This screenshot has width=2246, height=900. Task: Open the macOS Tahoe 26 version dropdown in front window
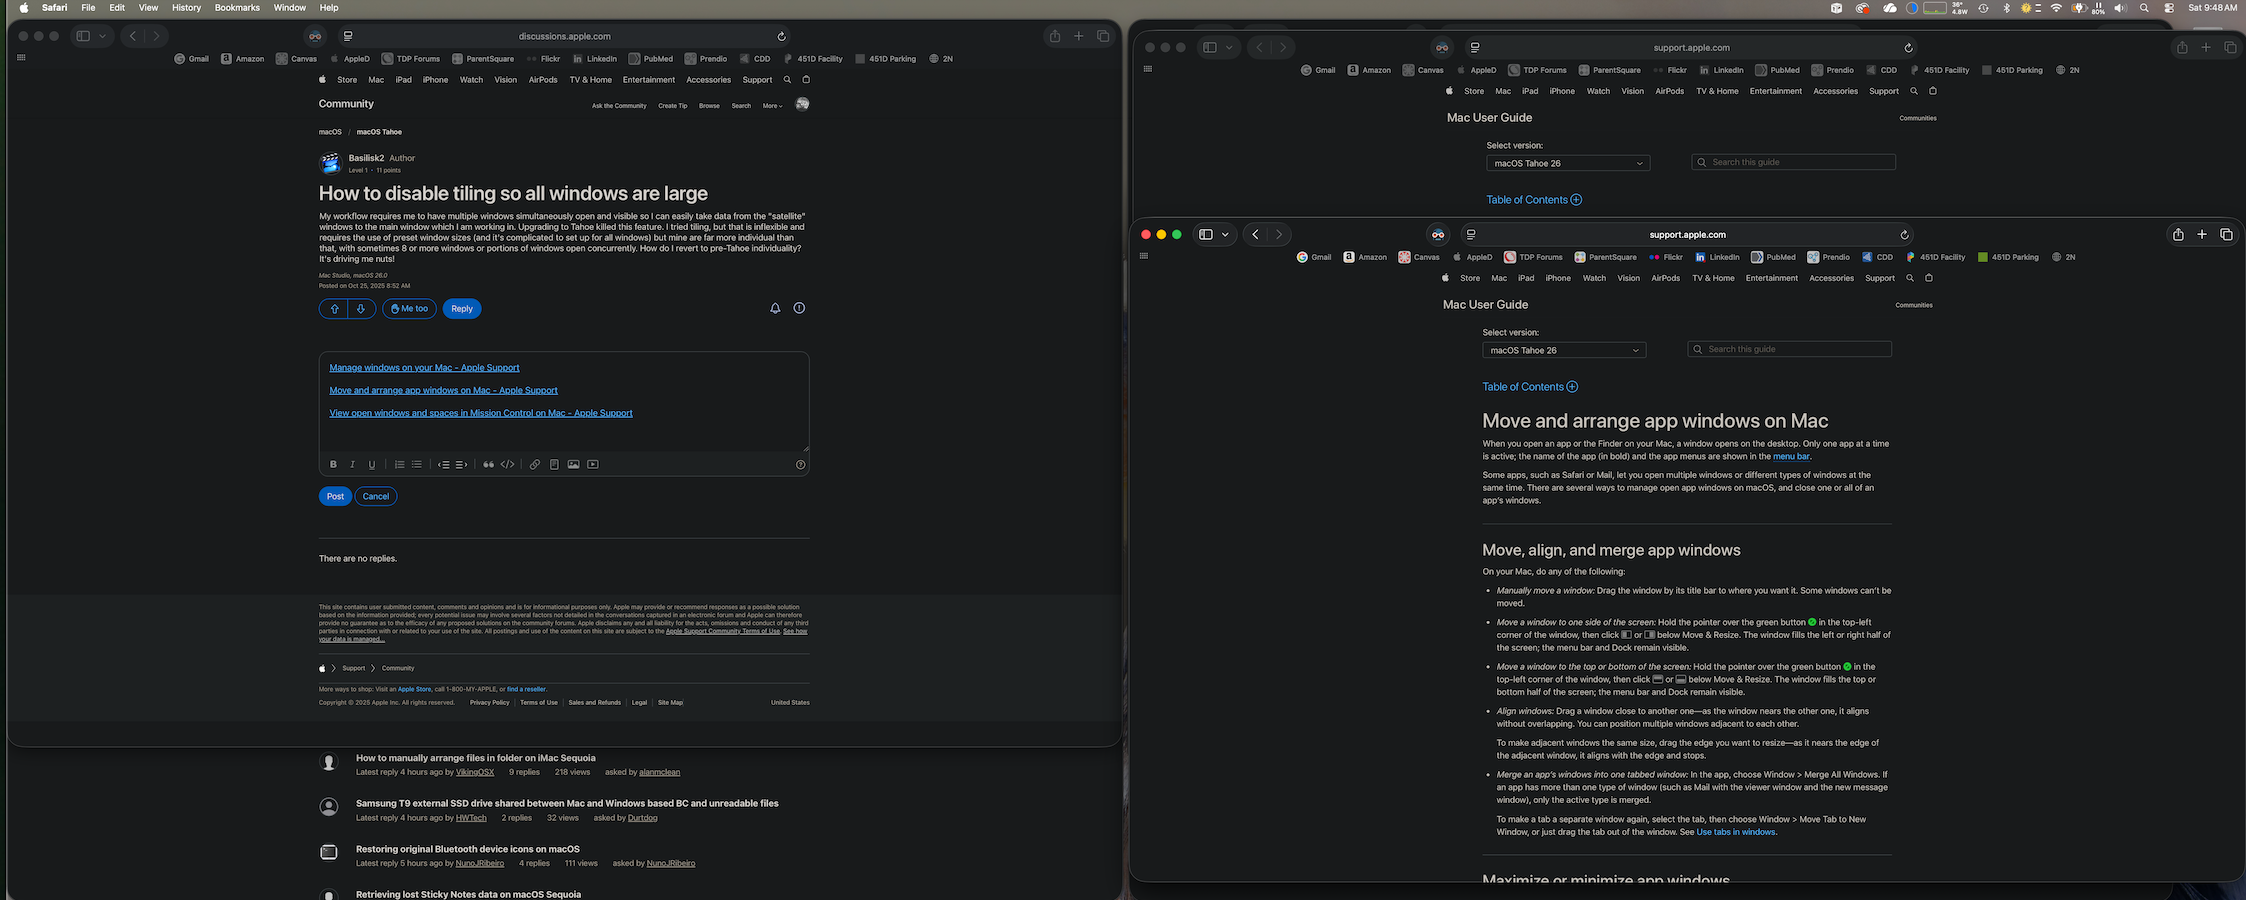click(x=1564, y=350)
